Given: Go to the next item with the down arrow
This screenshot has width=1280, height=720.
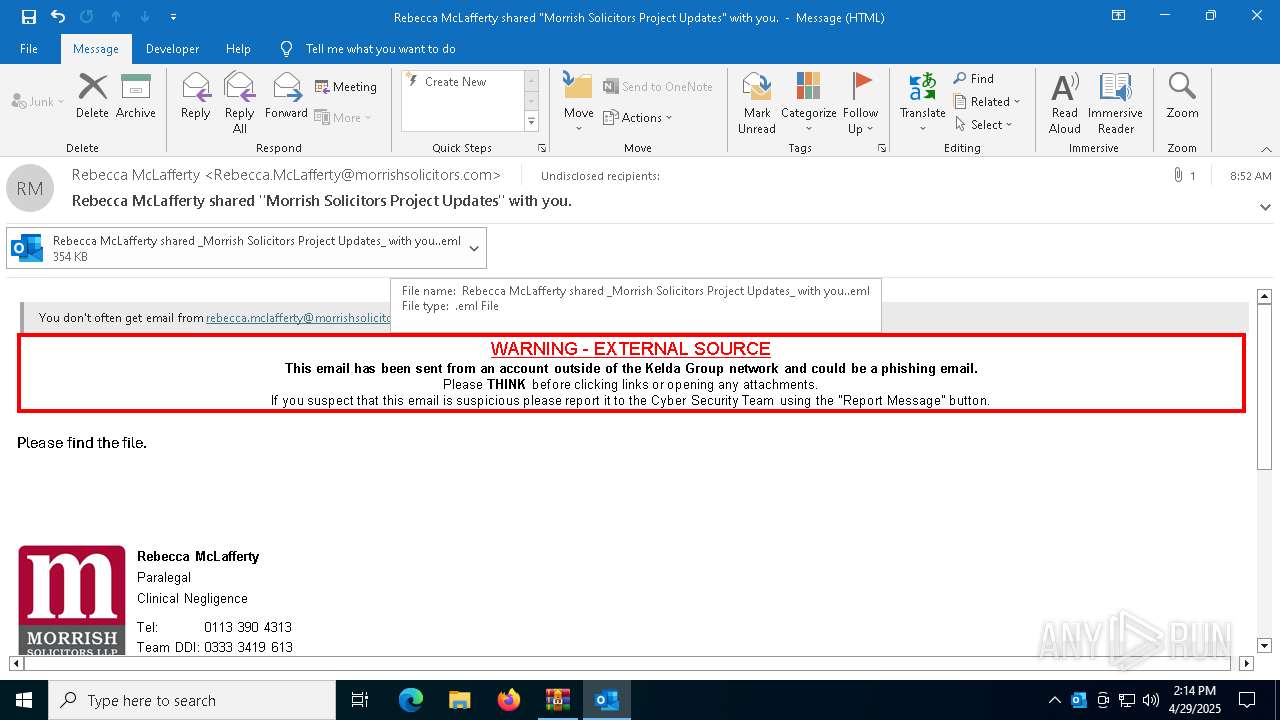Looking at the screenshot, I should click(145, 17).
